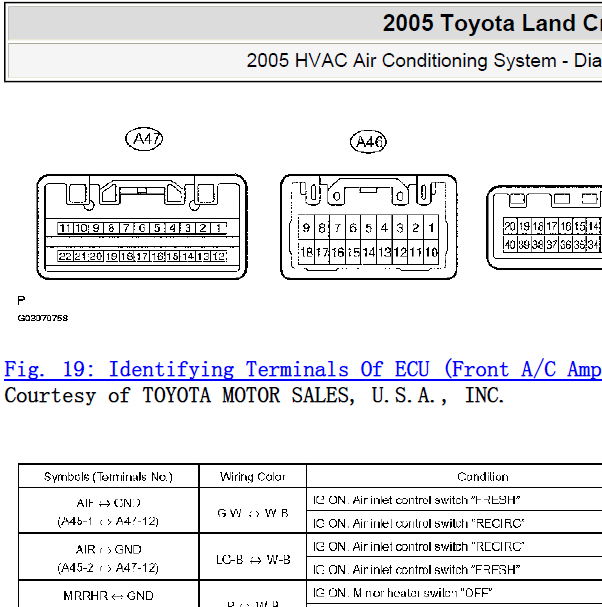The width and height of the screenshot is (602, 607).
Task: Select the A45-2 ↔ A47-12 terminal text
Action: coord(108,568)
